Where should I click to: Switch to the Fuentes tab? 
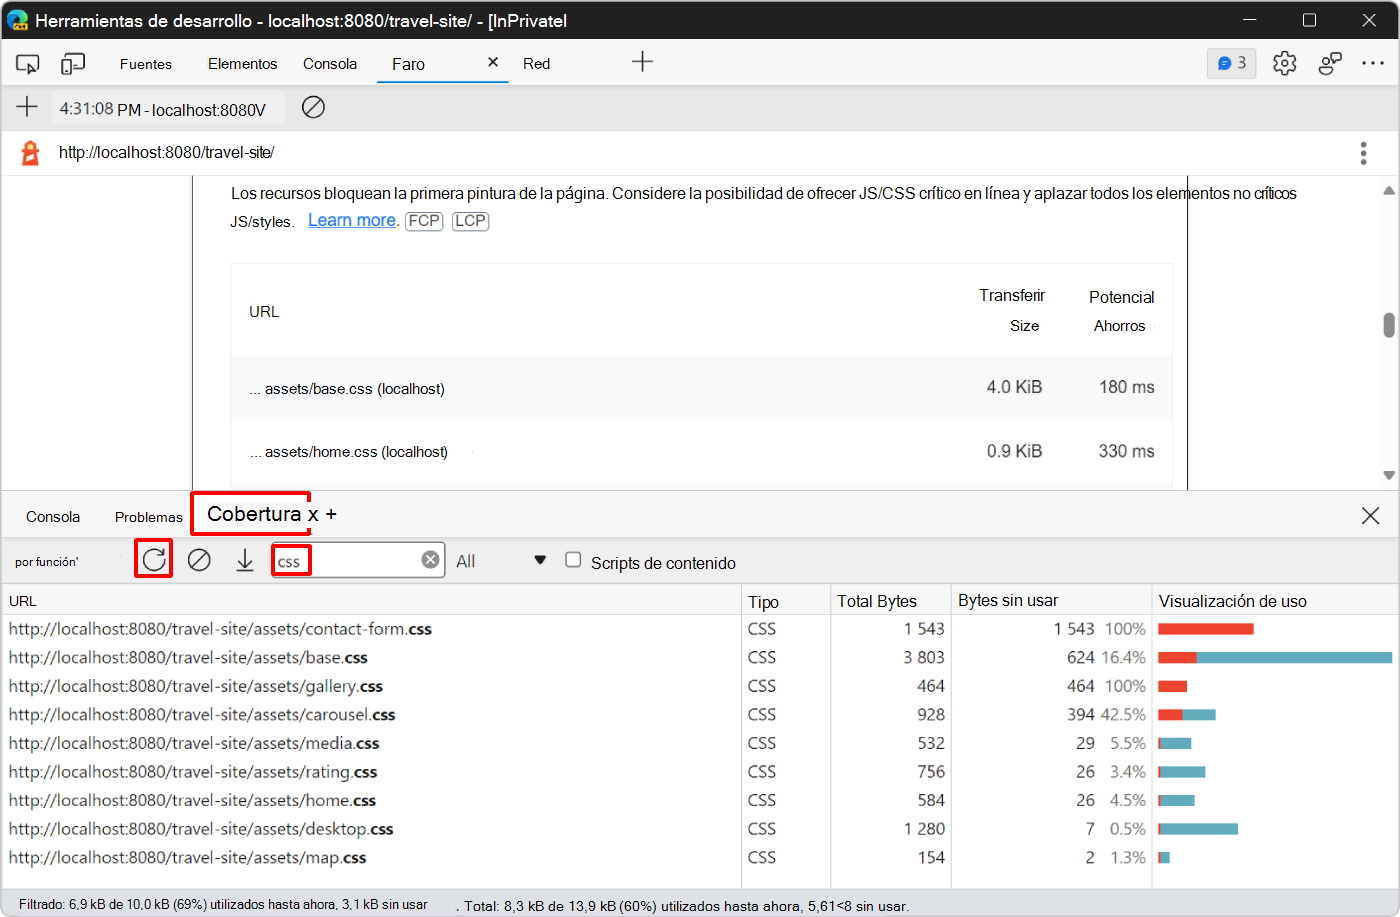(146, 64)
